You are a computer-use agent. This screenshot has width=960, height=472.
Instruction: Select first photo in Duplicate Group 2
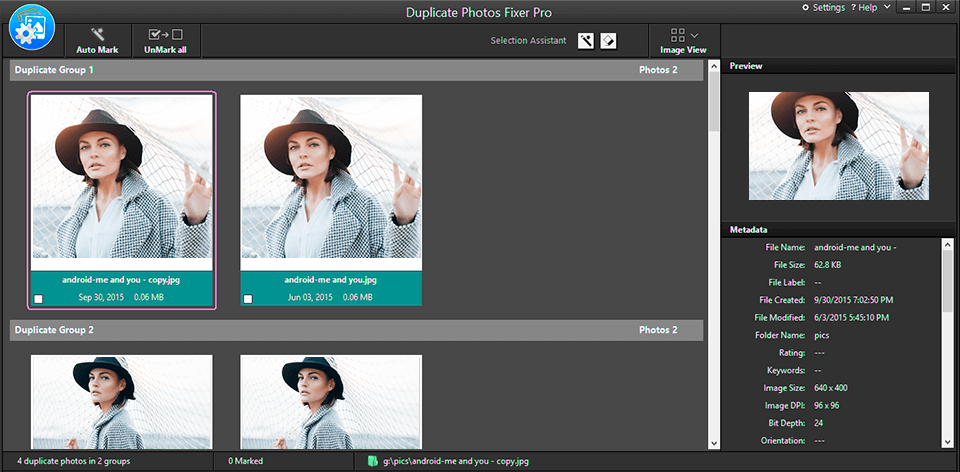tap(121, 400)
